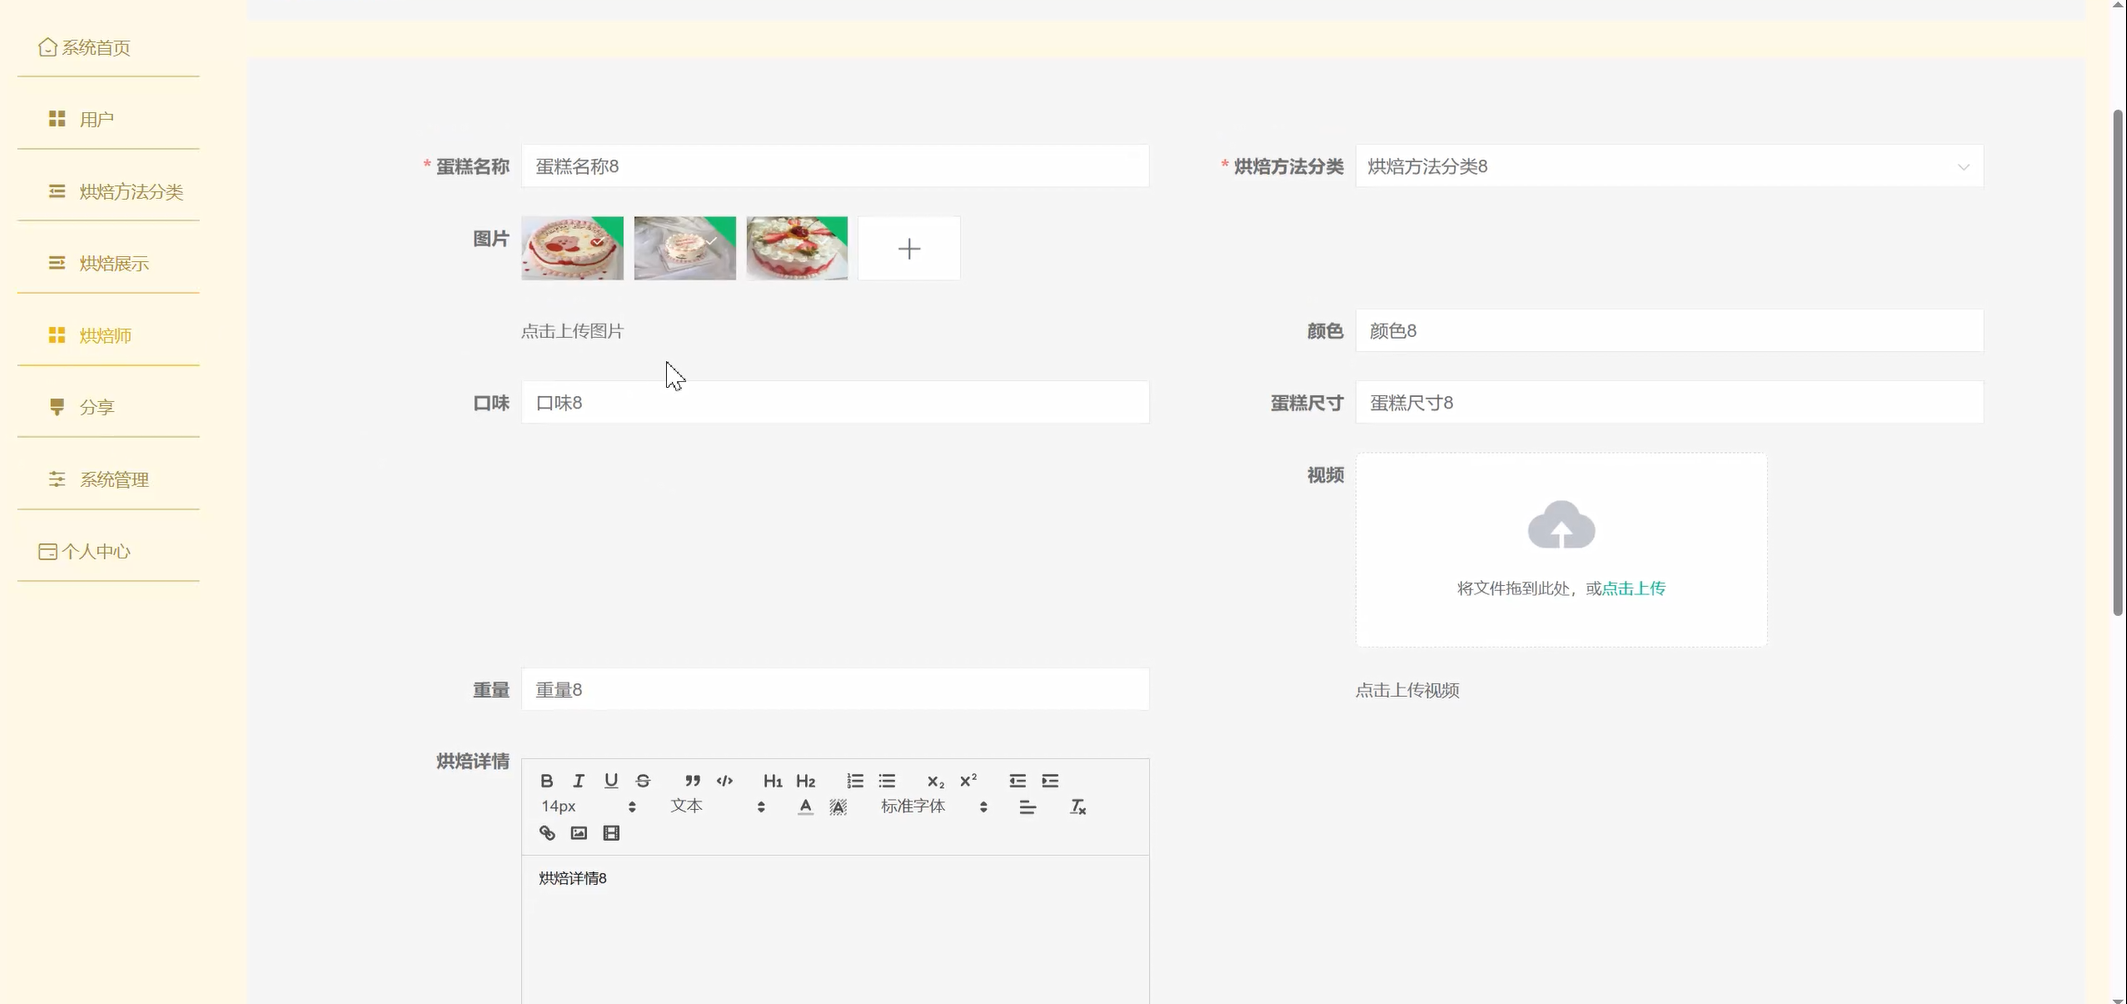Toggle the unordered list option
This screenshot has width=2127, height=1004.
point(887,781)
